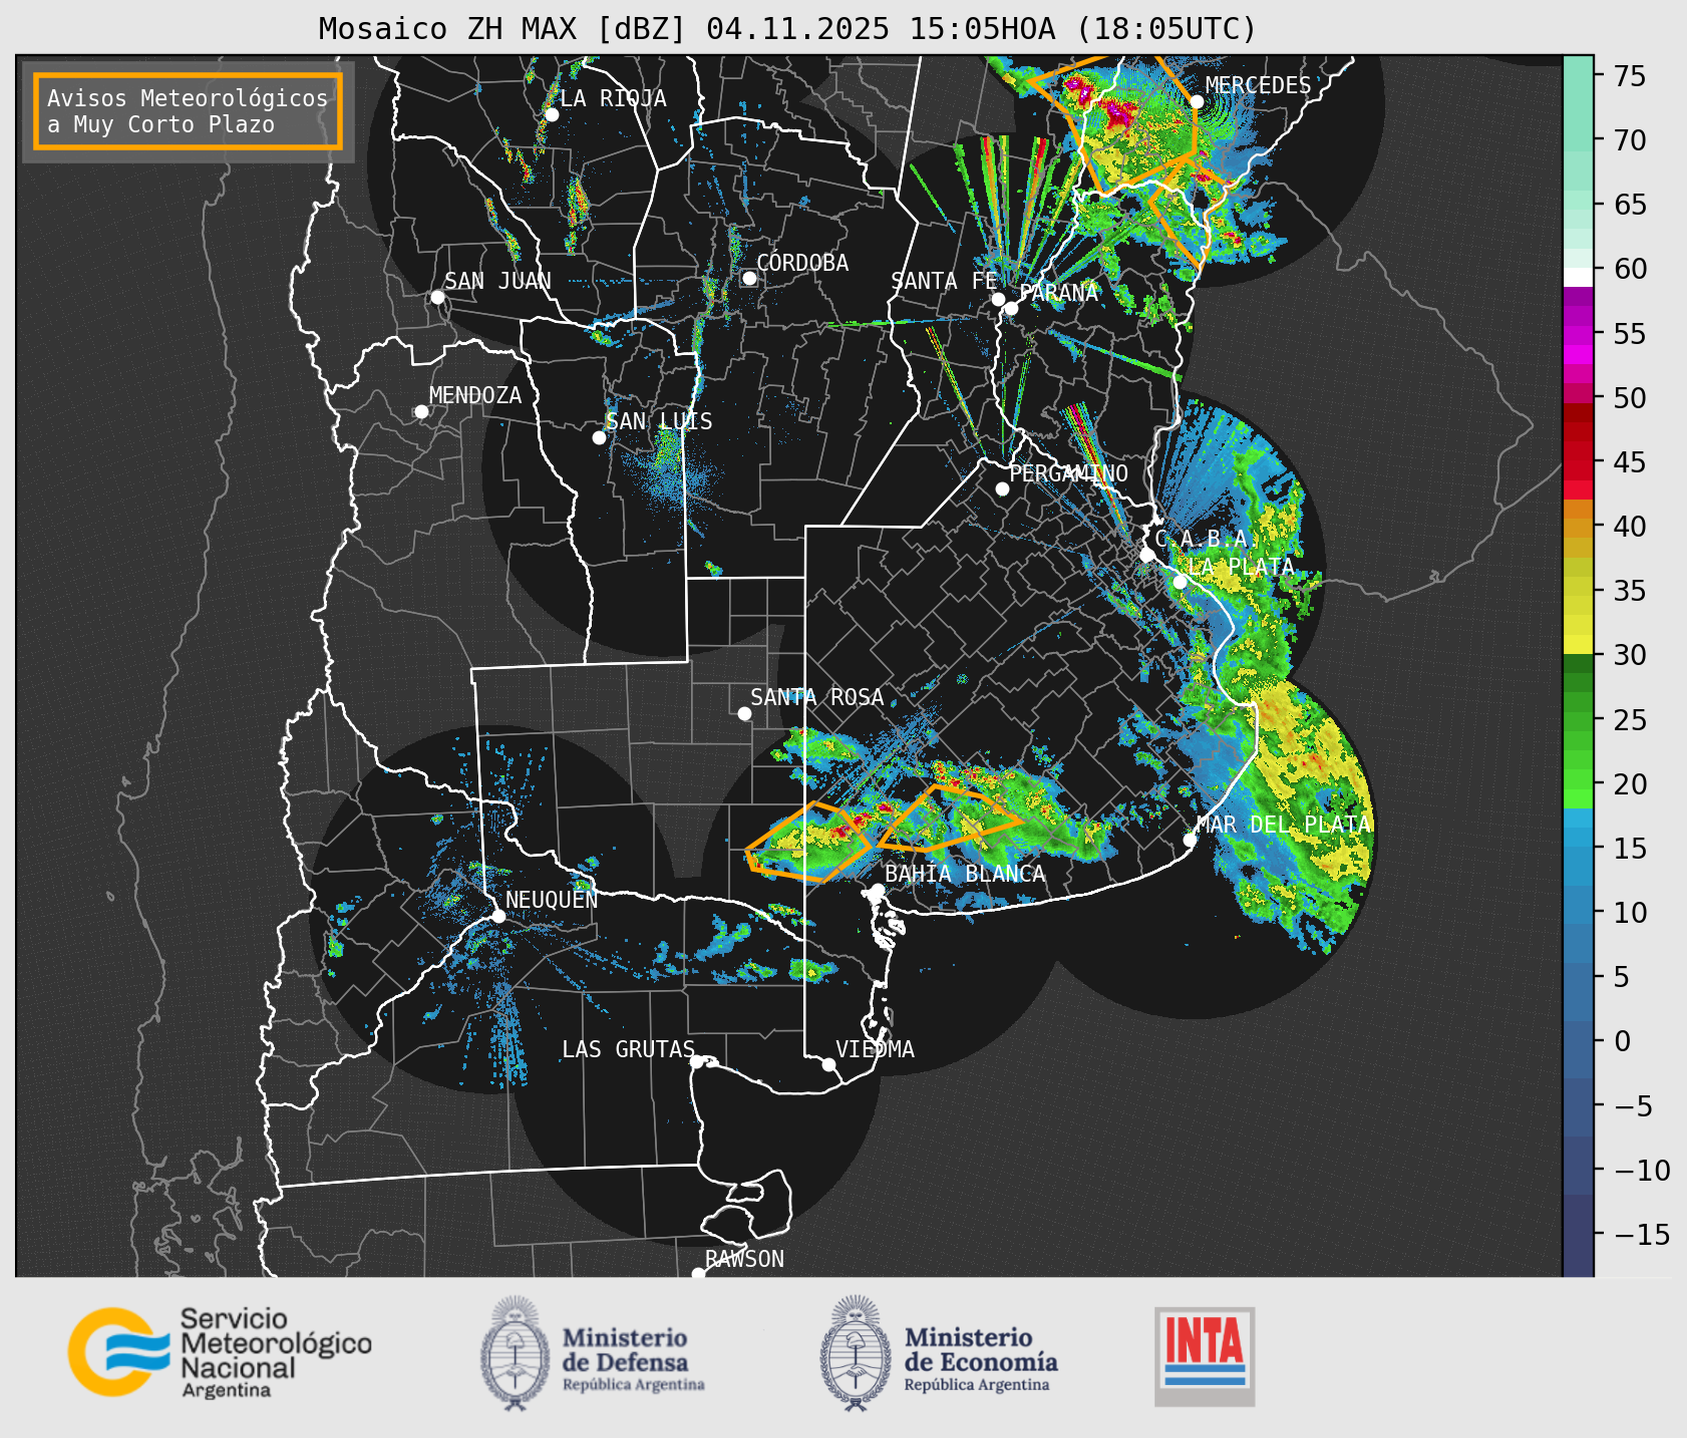Click the MAR DEL PLATA map label
The image size is (1687, 1438).
pos(1283,824)
